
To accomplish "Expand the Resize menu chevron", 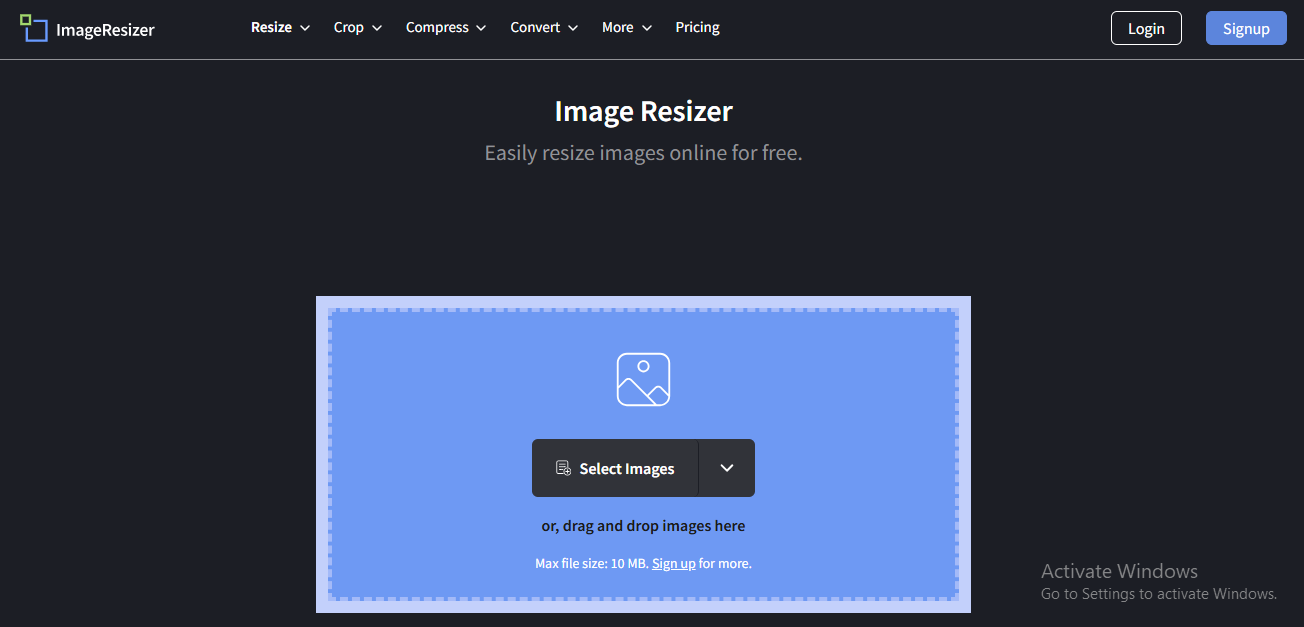I will (x=305, y=28).
